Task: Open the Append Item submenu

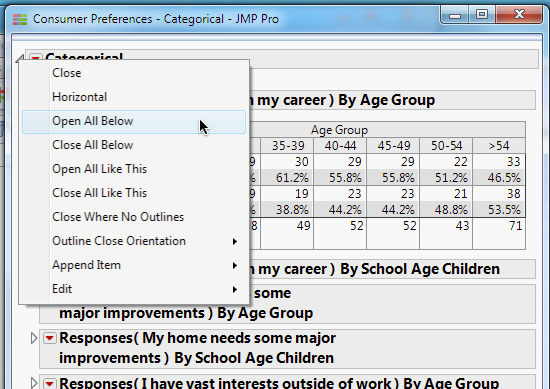Action: coord(134,265)
